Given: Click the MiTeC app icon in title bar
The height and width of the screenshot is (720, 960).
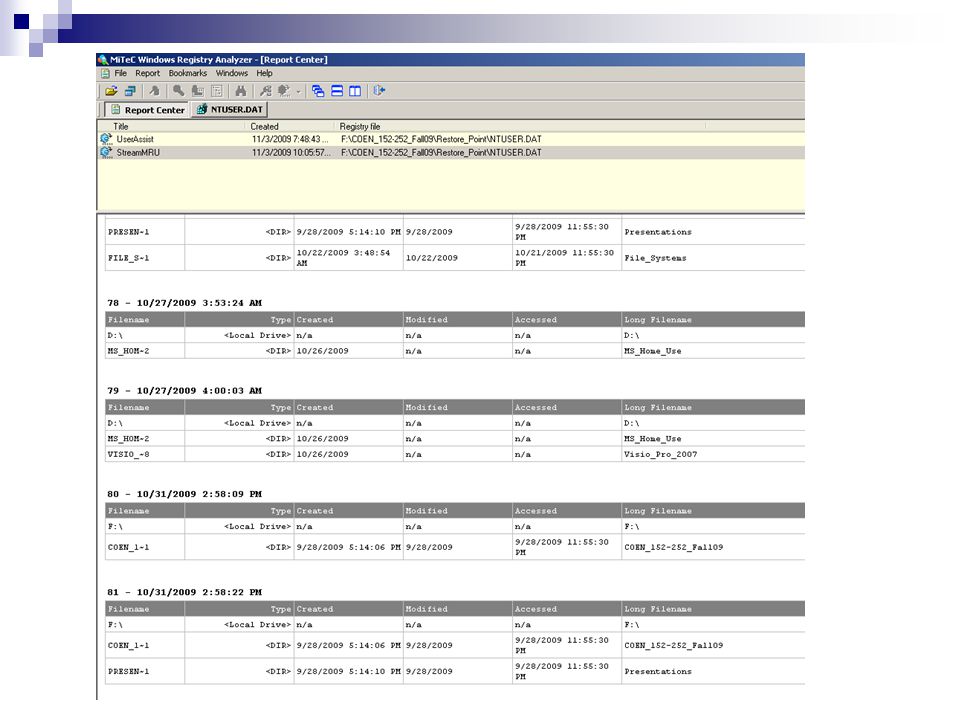Looking at the screenshot, I should point(103,60).
